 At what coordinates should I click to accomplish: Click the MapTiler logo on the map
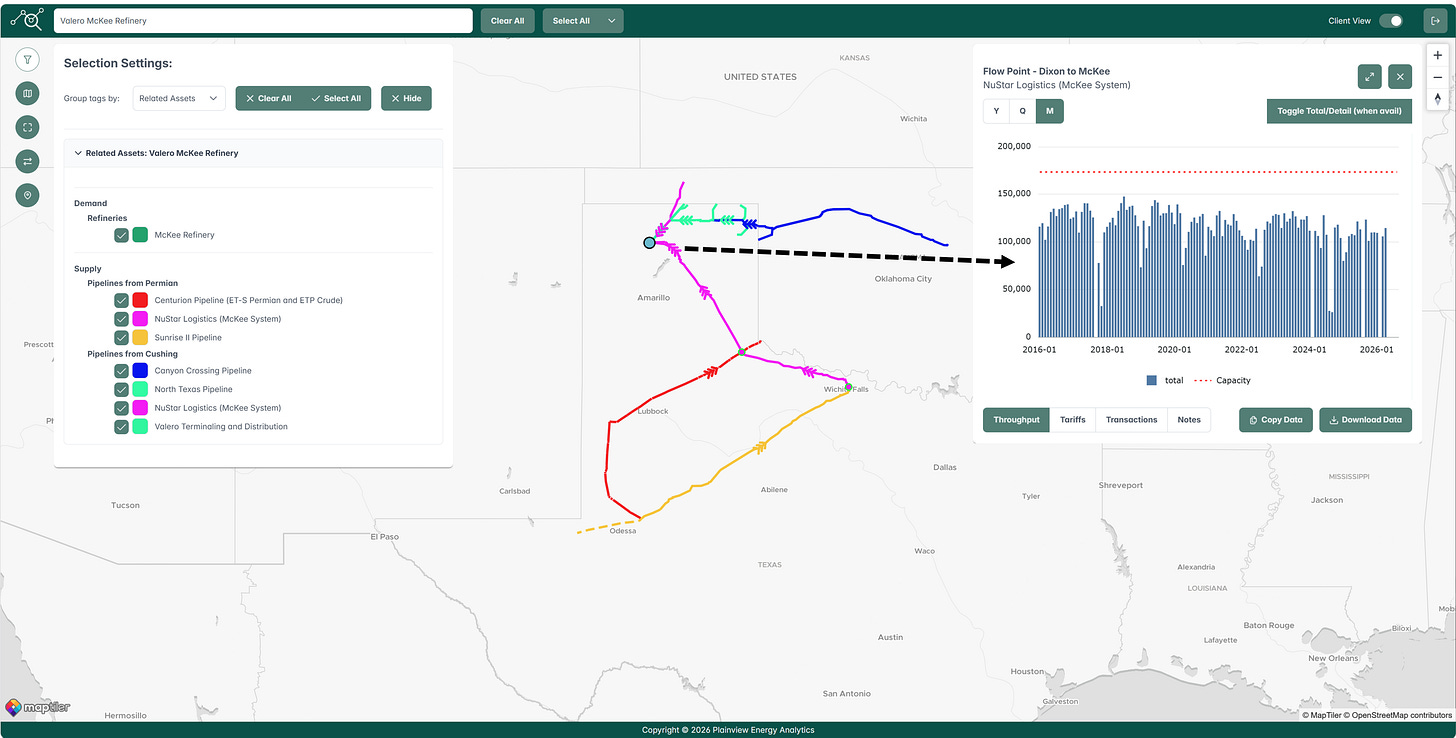(x=38, y=708)
